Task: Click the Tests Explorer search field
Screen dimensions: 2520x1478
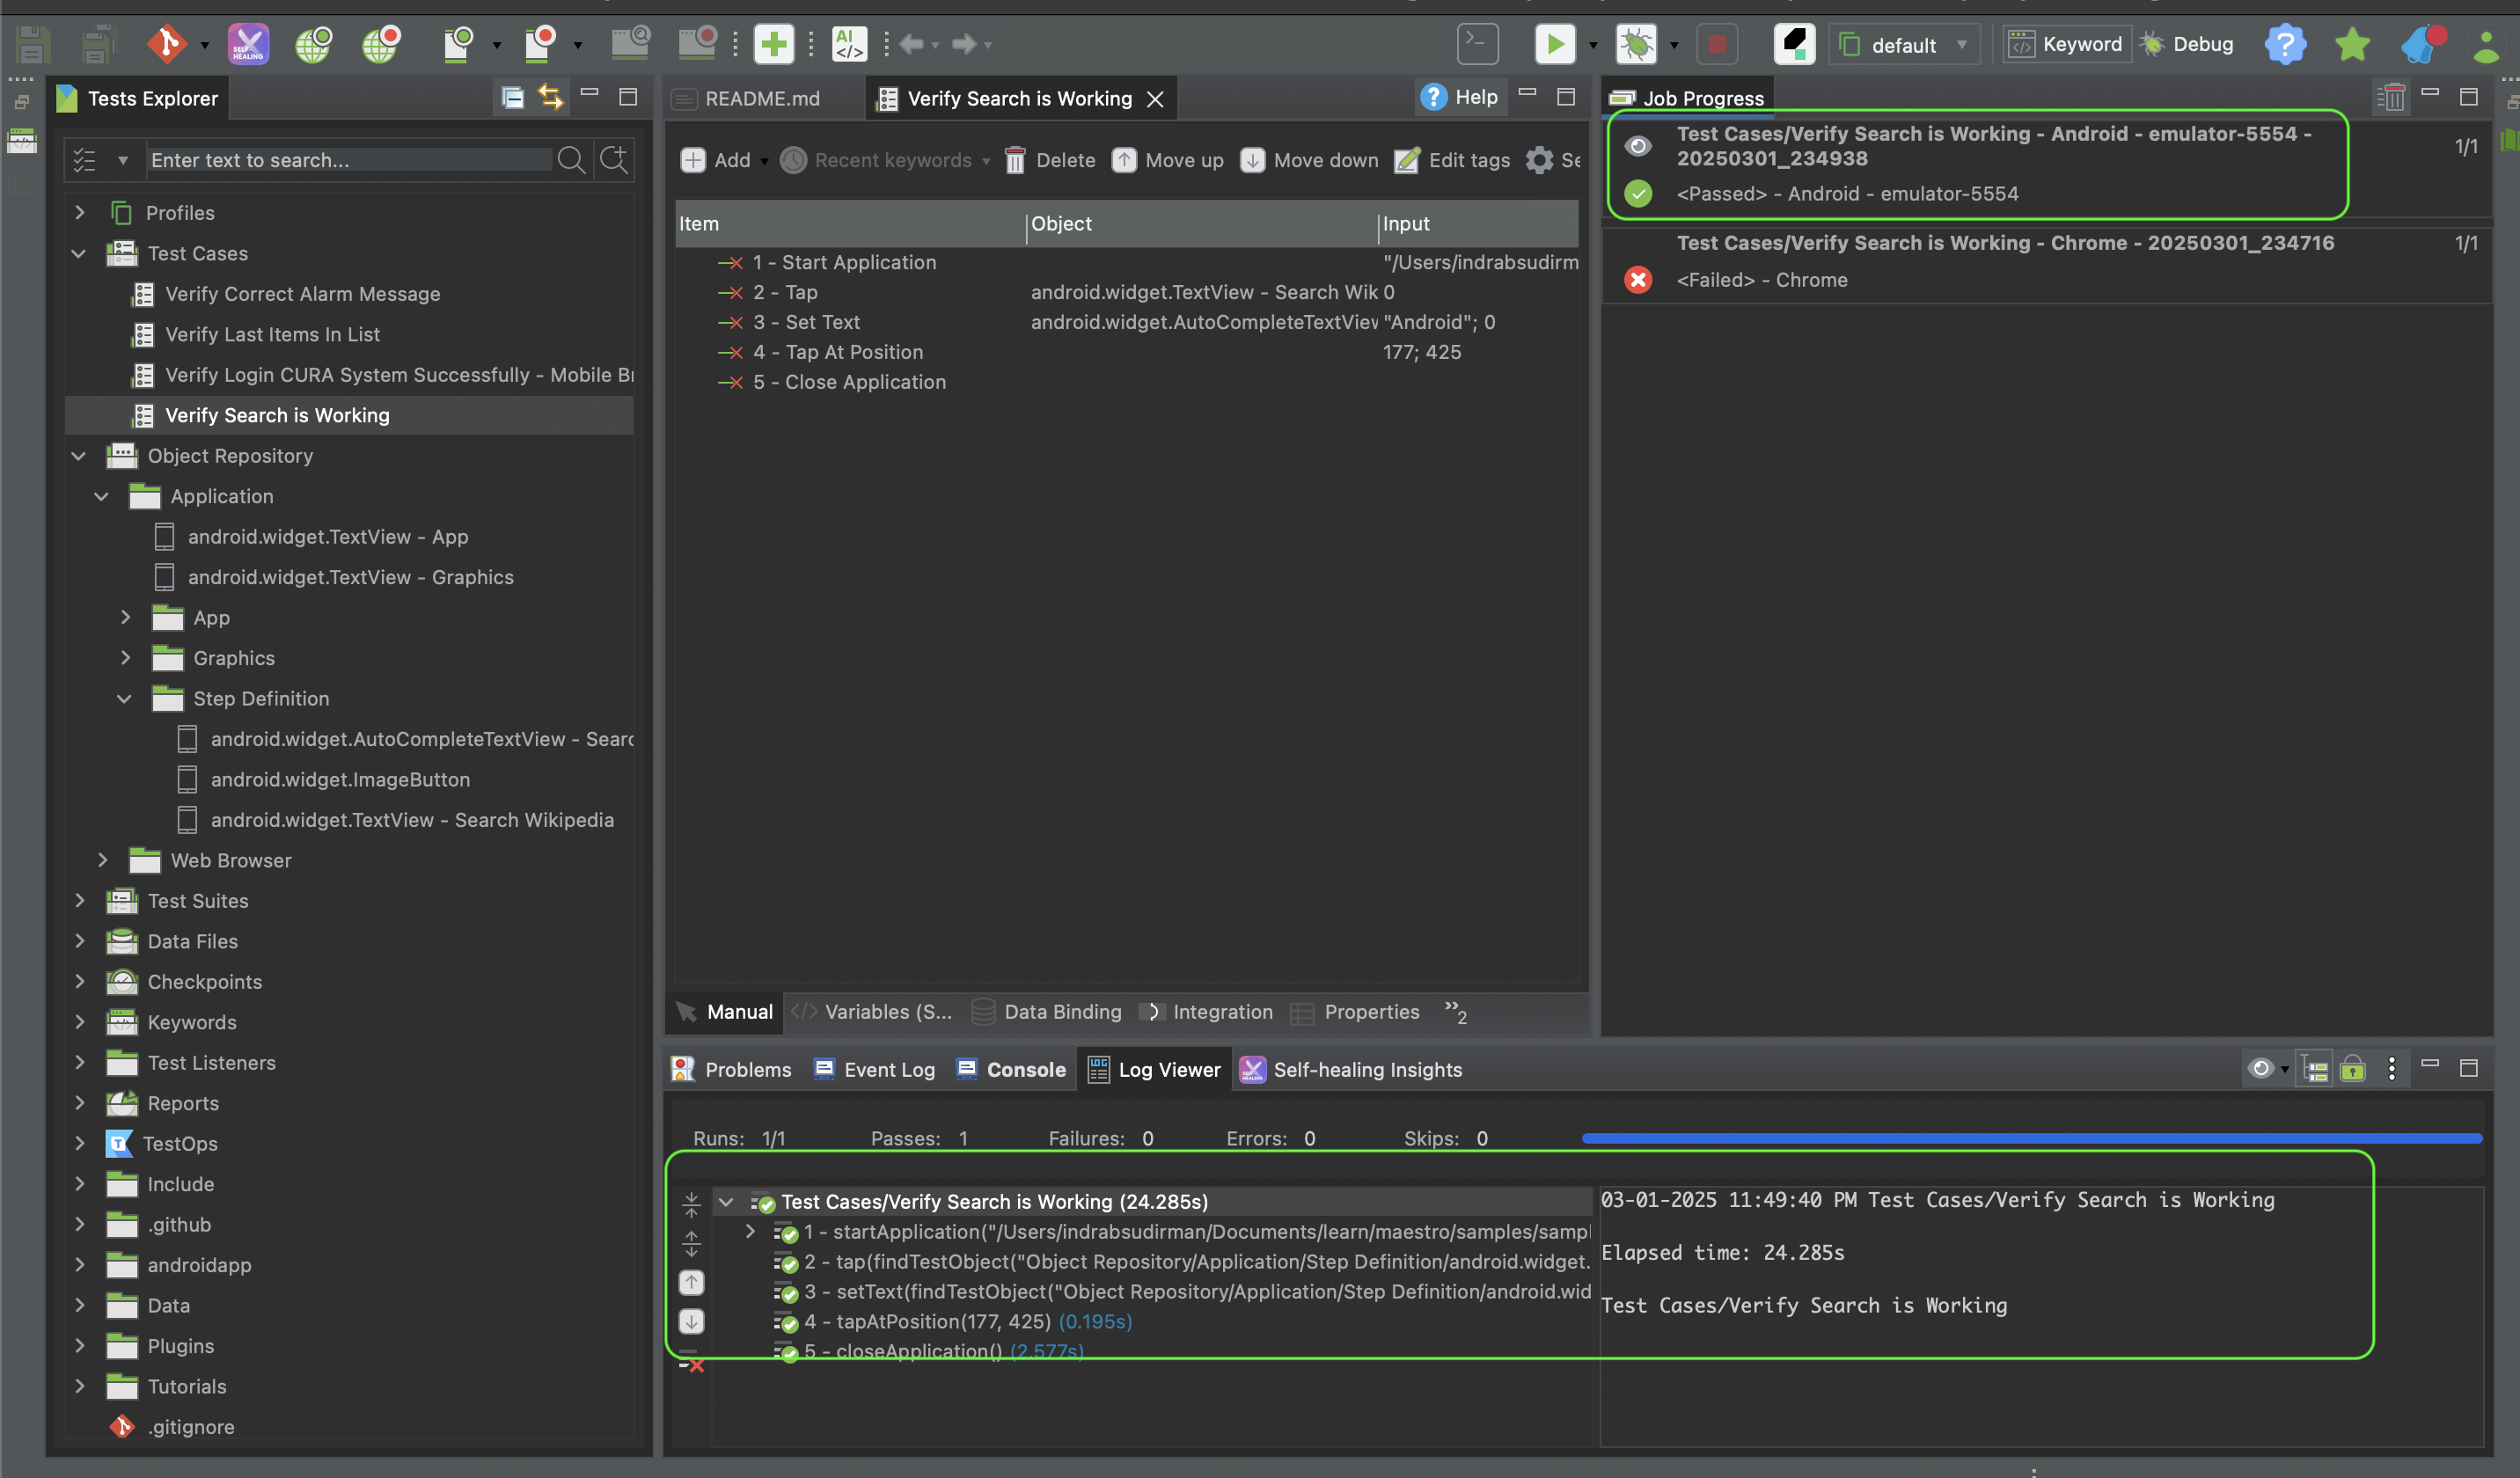Action: coord(348,160)
